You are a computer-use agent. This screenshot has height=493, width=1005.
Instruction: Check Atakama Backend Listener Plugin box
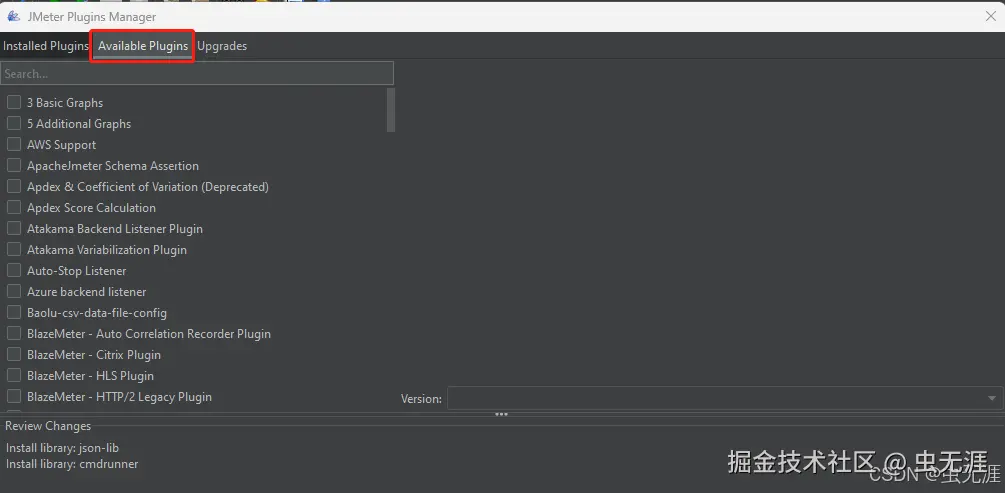click(x=14, y=228)
